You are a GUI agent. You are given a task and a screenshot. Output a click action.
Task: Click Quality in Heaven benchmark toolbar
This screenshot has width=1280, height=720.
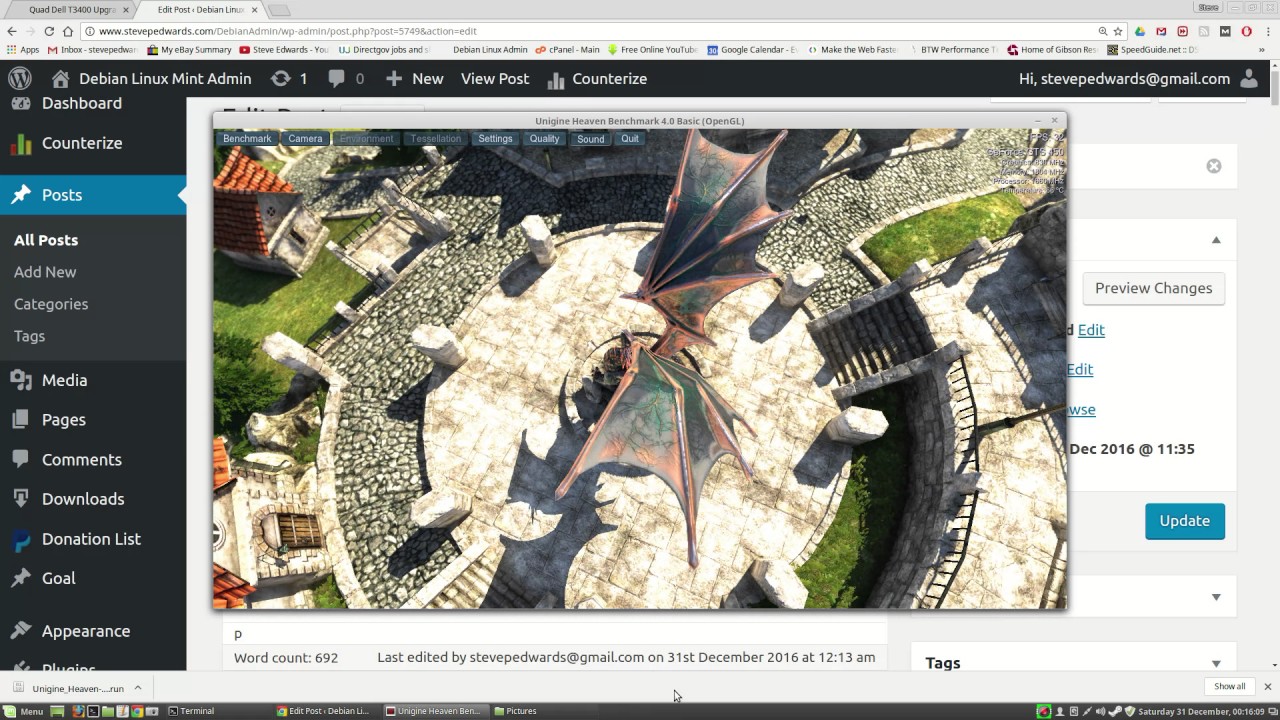coord(545,139)
